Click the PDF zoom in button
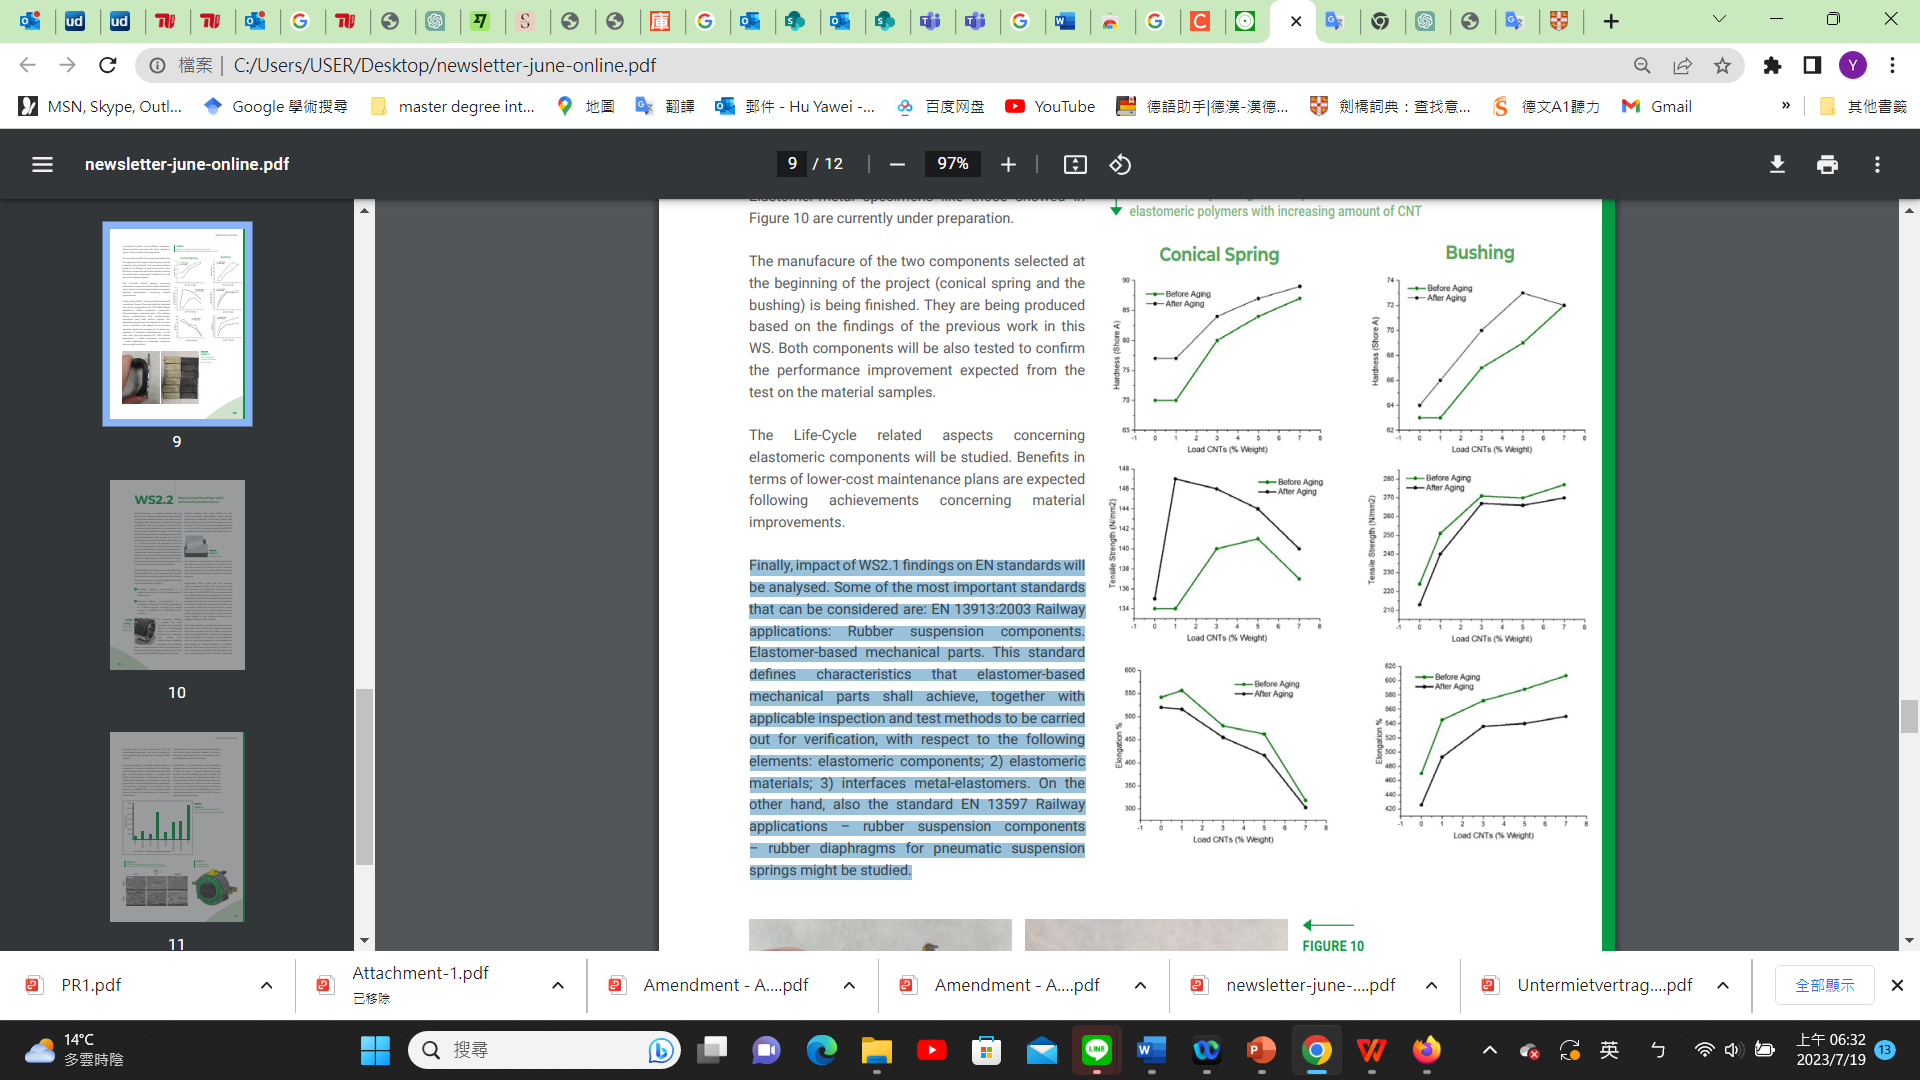Screen dimensions: 1920x1080 pos(1008,164)
